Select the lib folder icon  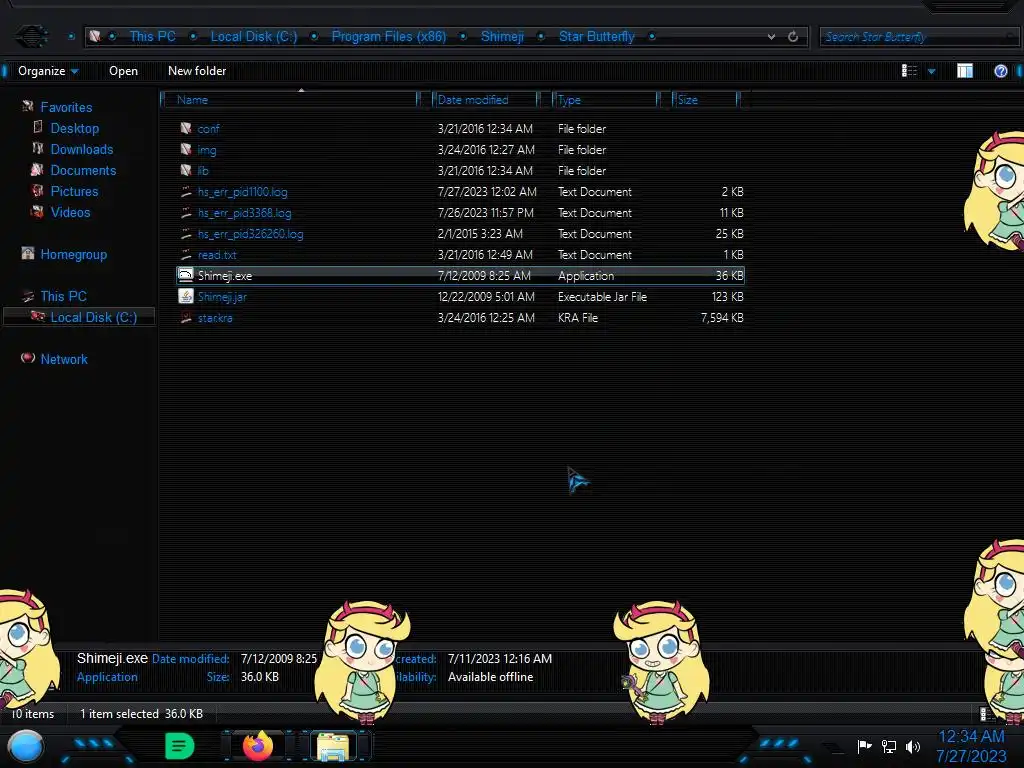point(186,170)
